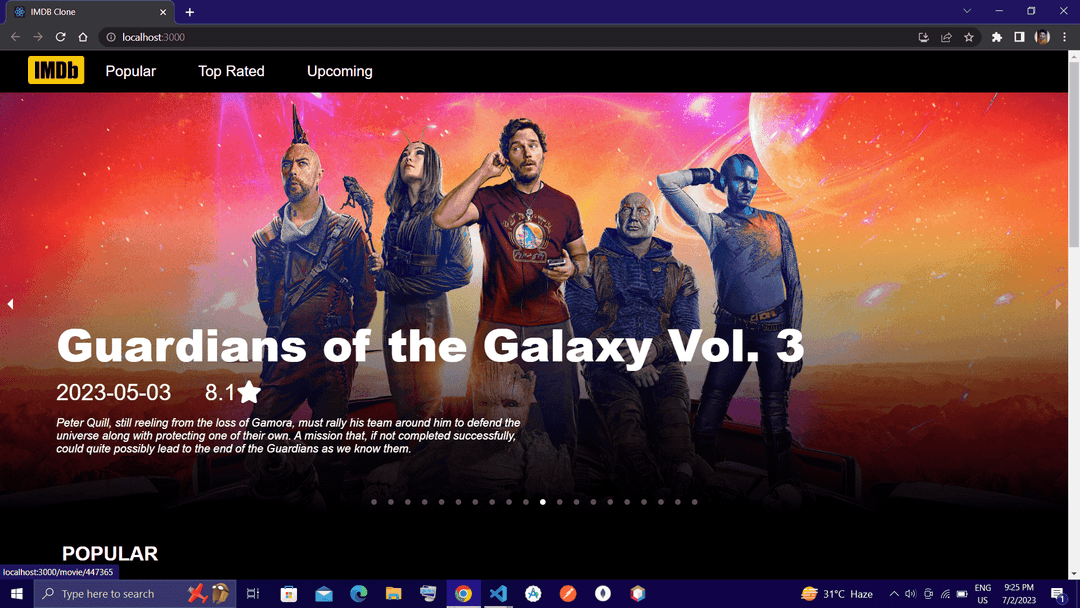Select the second carousel indicator dot
1080x608 pixels.
click(x=391, y=502)
